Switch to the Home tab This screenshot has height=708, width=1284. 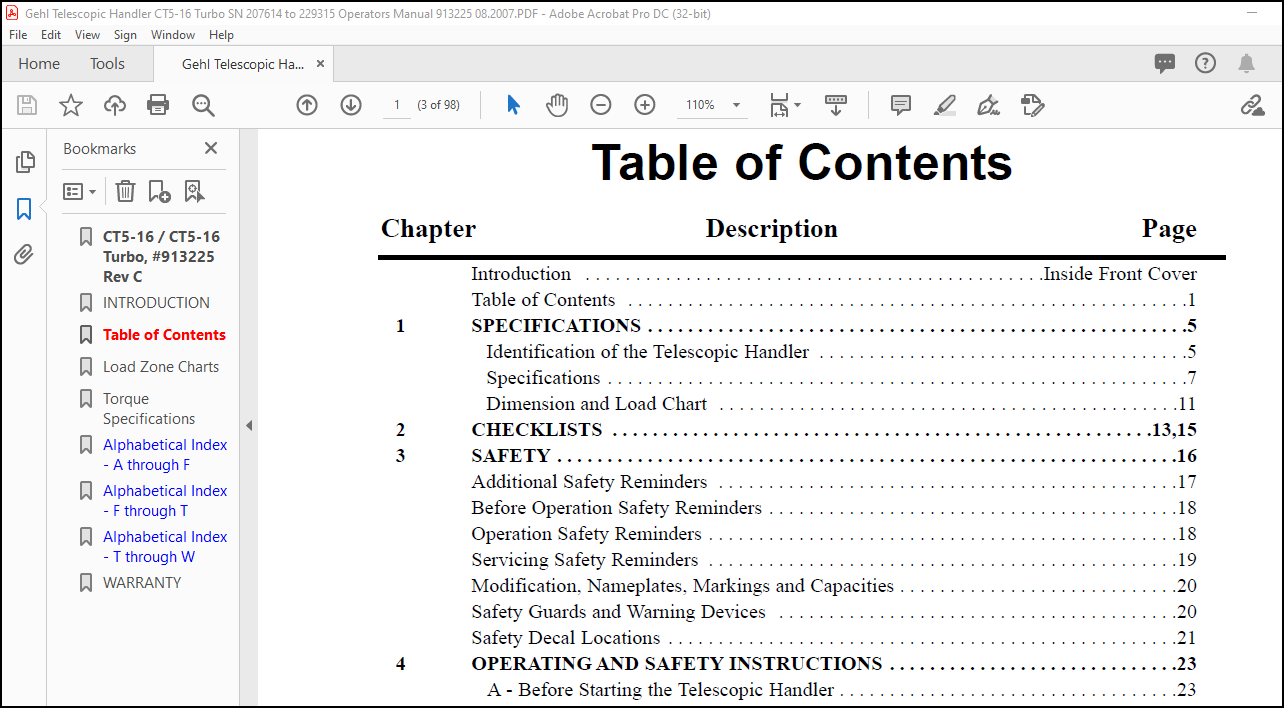(x=39, y=63)
